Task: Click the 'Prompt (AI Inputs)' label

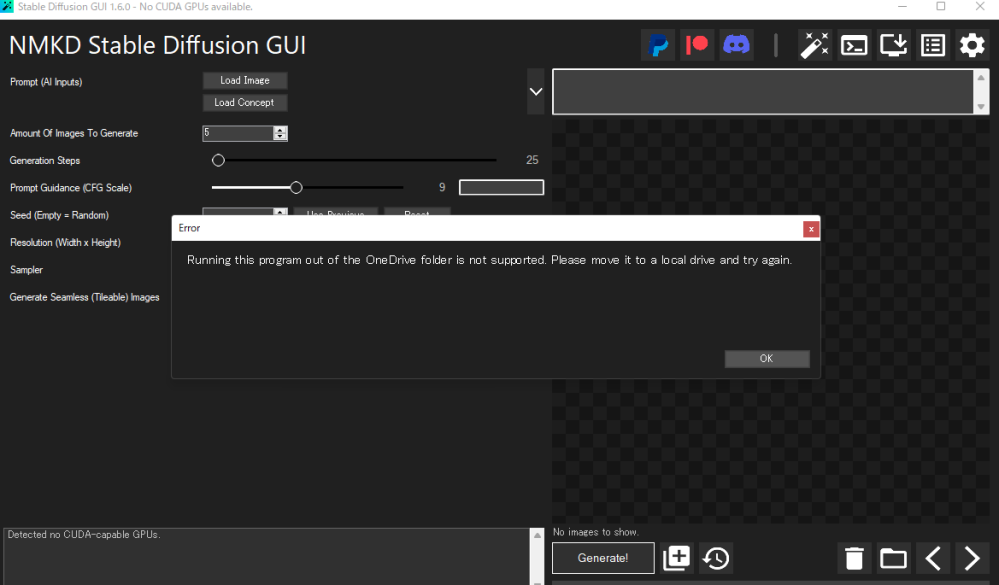Action: [x=46, y=82]
